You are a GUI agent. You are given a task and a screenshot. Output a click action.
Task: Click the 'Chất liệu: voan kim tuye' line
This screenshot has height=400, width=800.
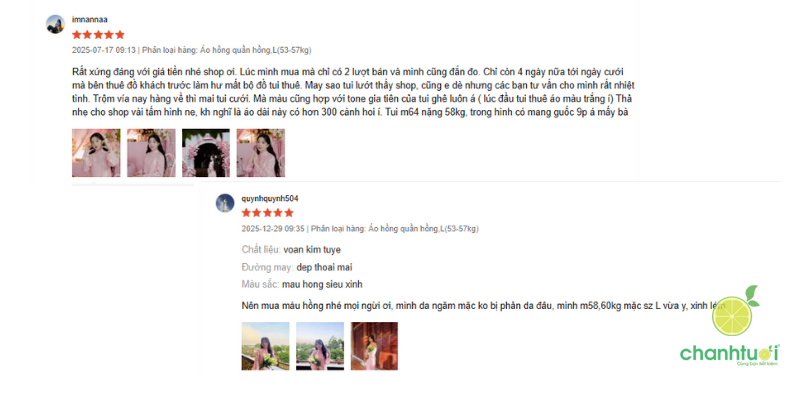(291, 249)
